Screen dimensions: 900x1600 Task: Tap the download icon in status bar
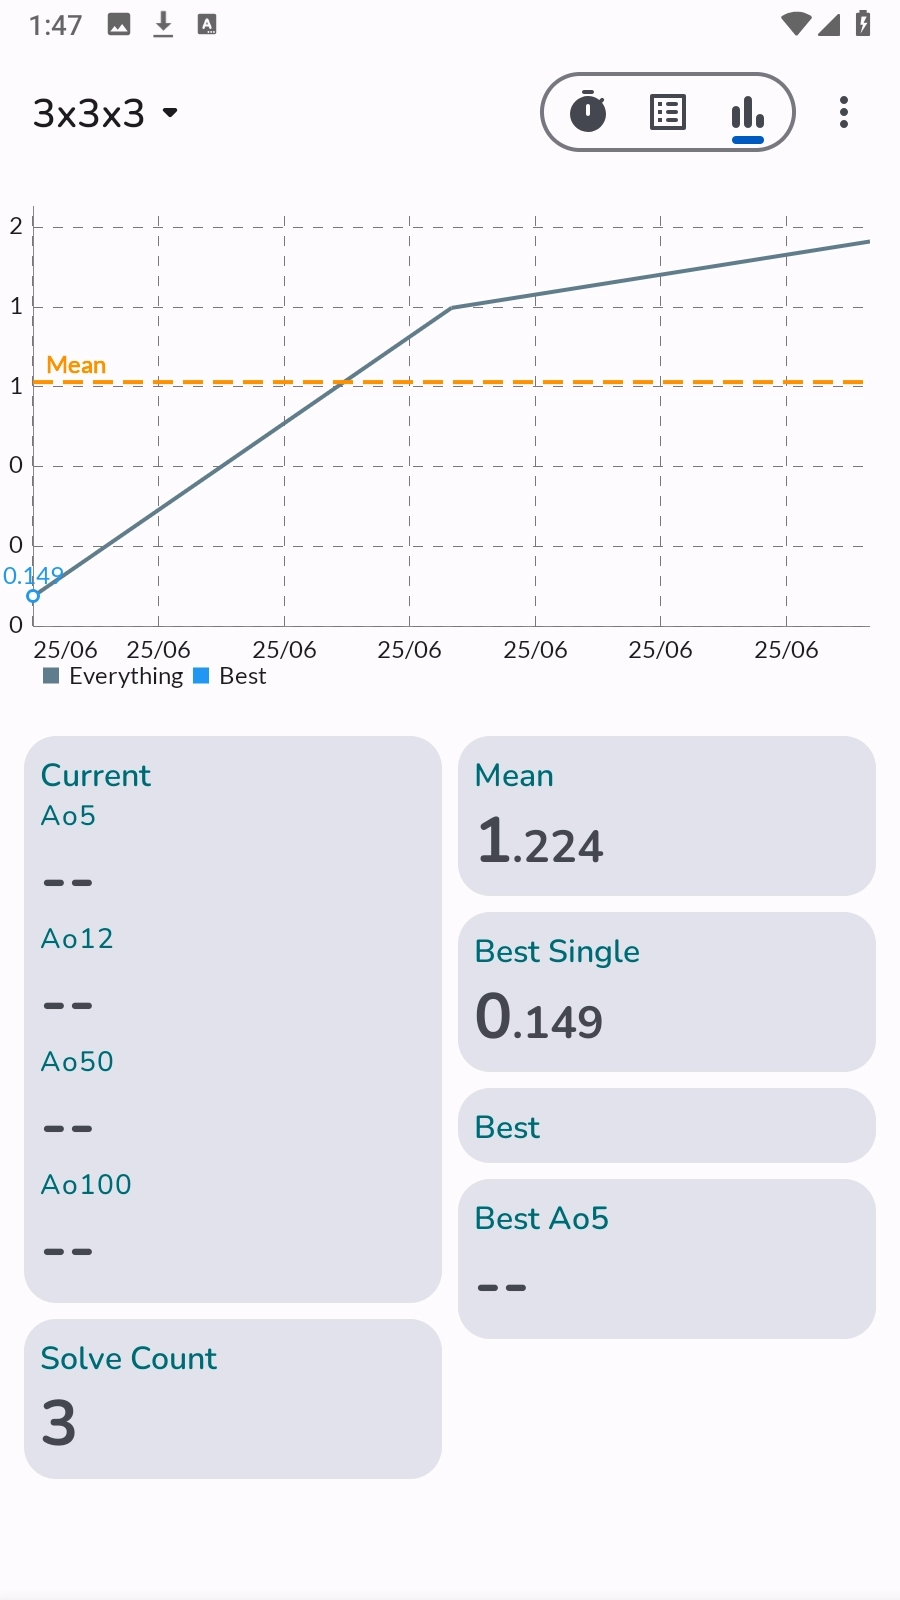[163, 25]
